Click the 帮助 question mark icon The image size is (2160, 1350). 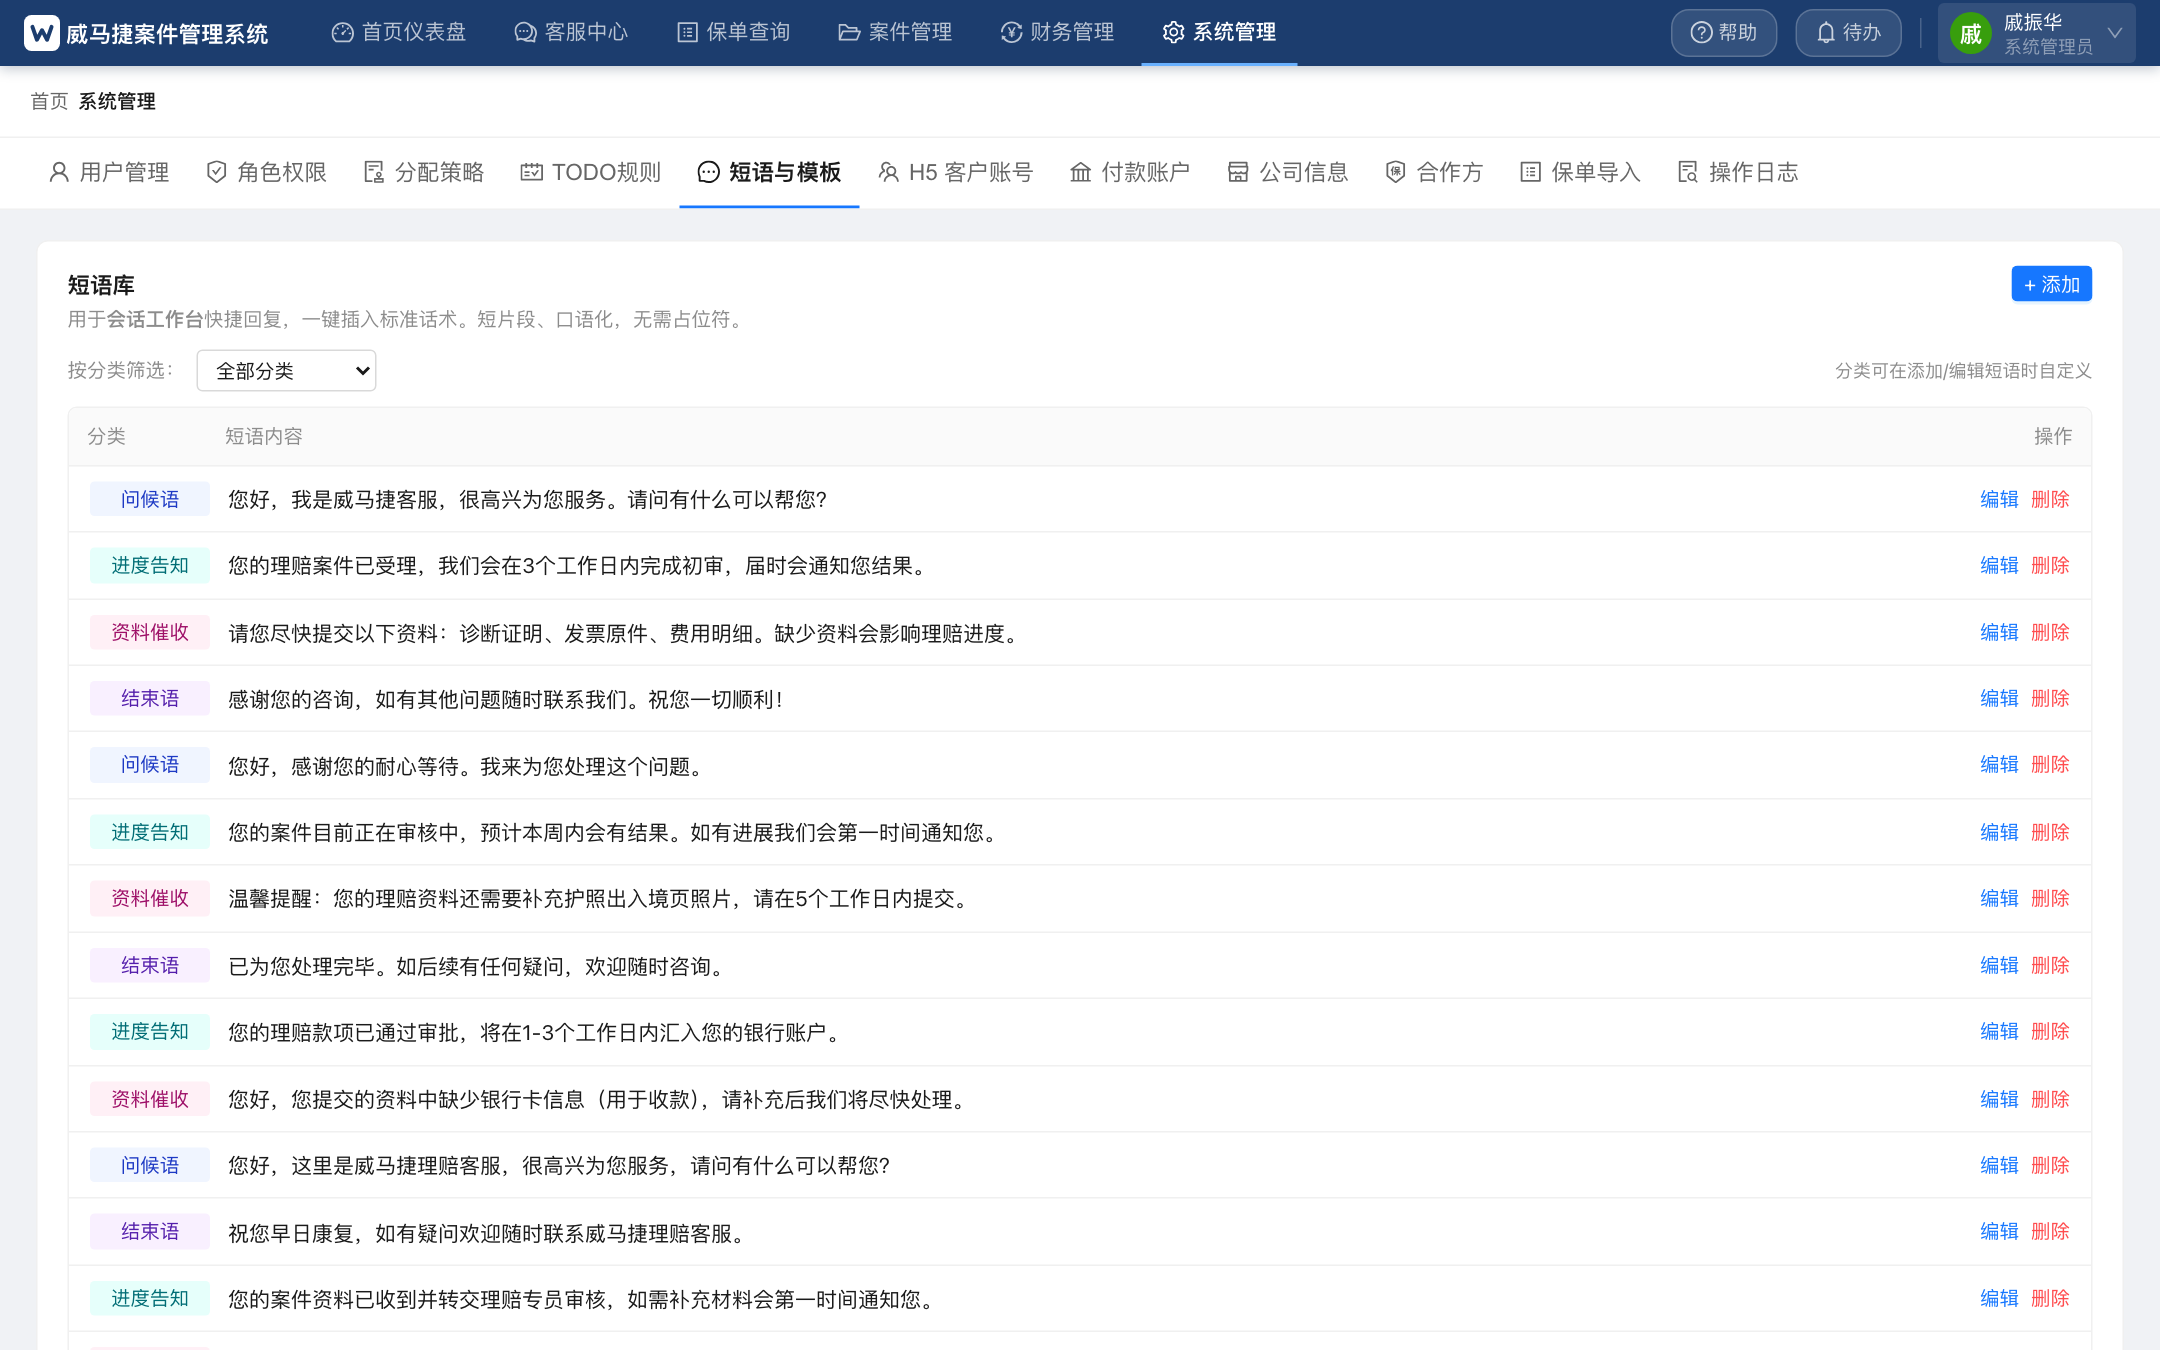point(1701,33)
